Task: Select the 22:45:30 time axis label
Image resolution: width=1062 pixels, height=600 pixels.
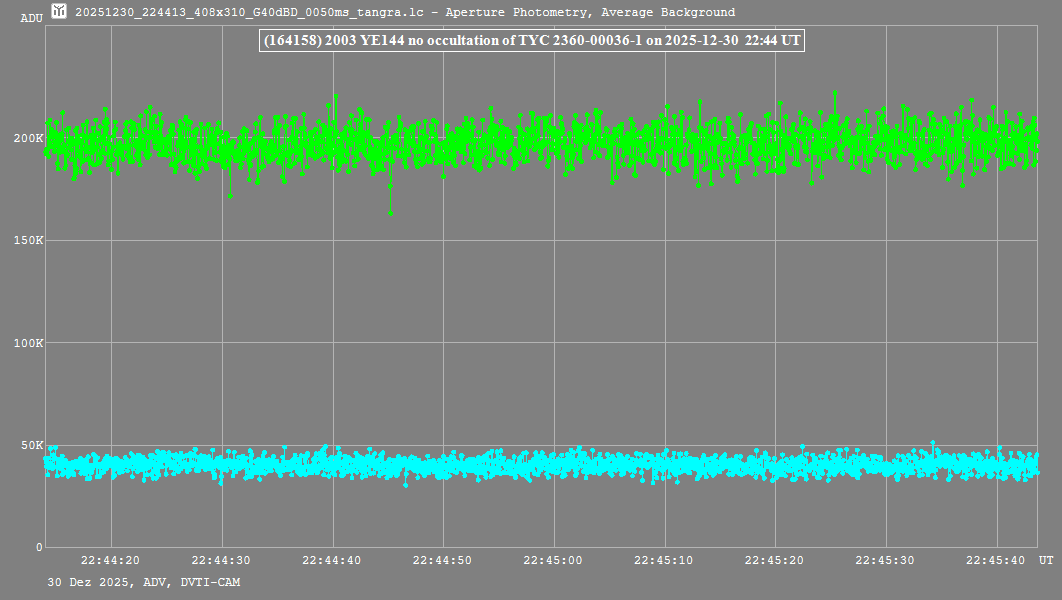Action: click(x=886, y=561)
